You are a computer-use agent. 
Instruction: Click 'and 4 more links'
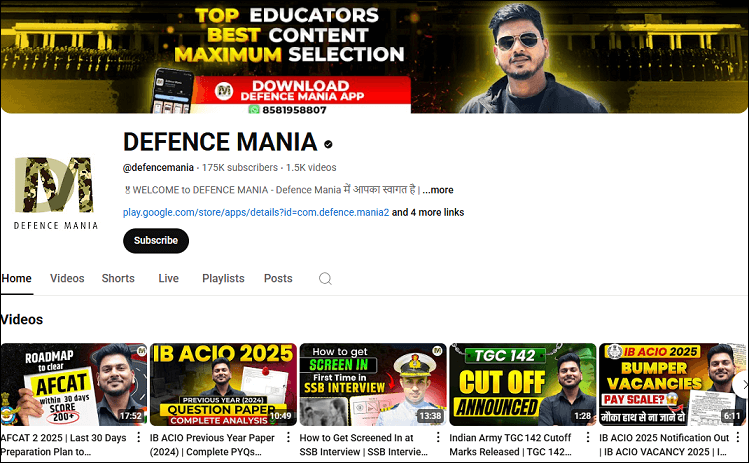point(428,212)
